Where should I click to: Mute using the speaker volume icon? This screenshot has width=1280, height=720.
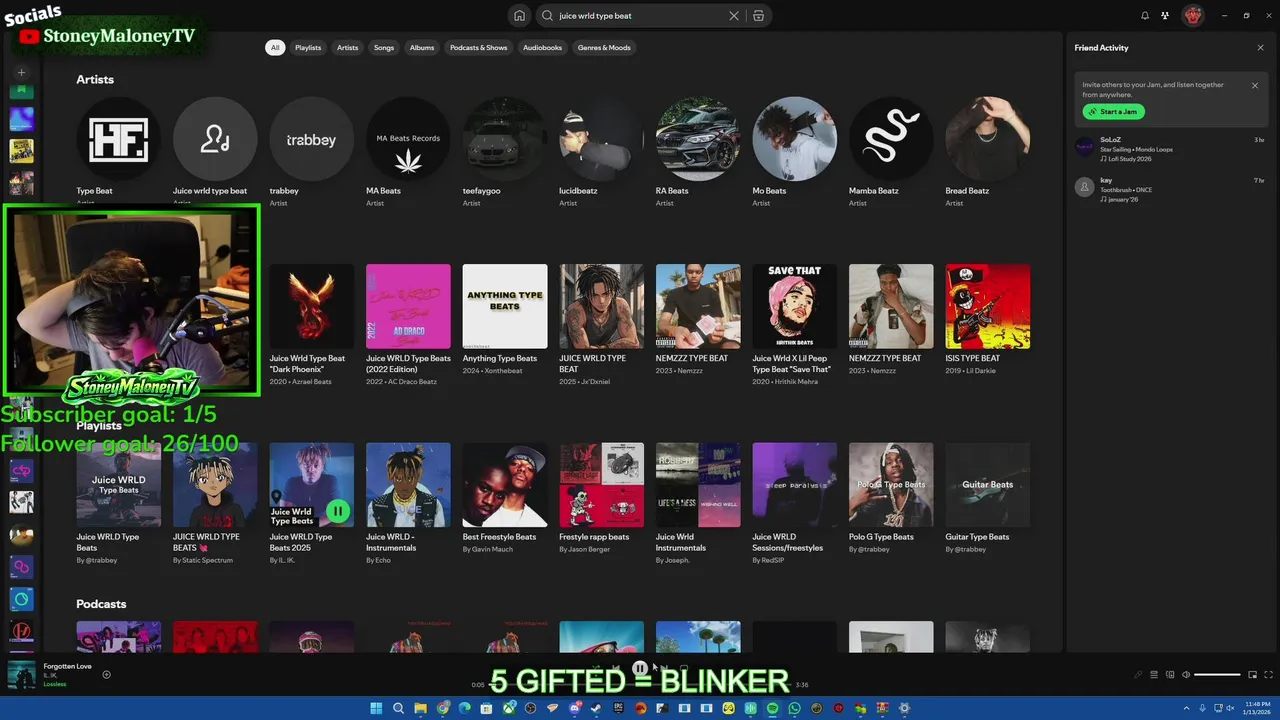click(x=1186, y=675)
